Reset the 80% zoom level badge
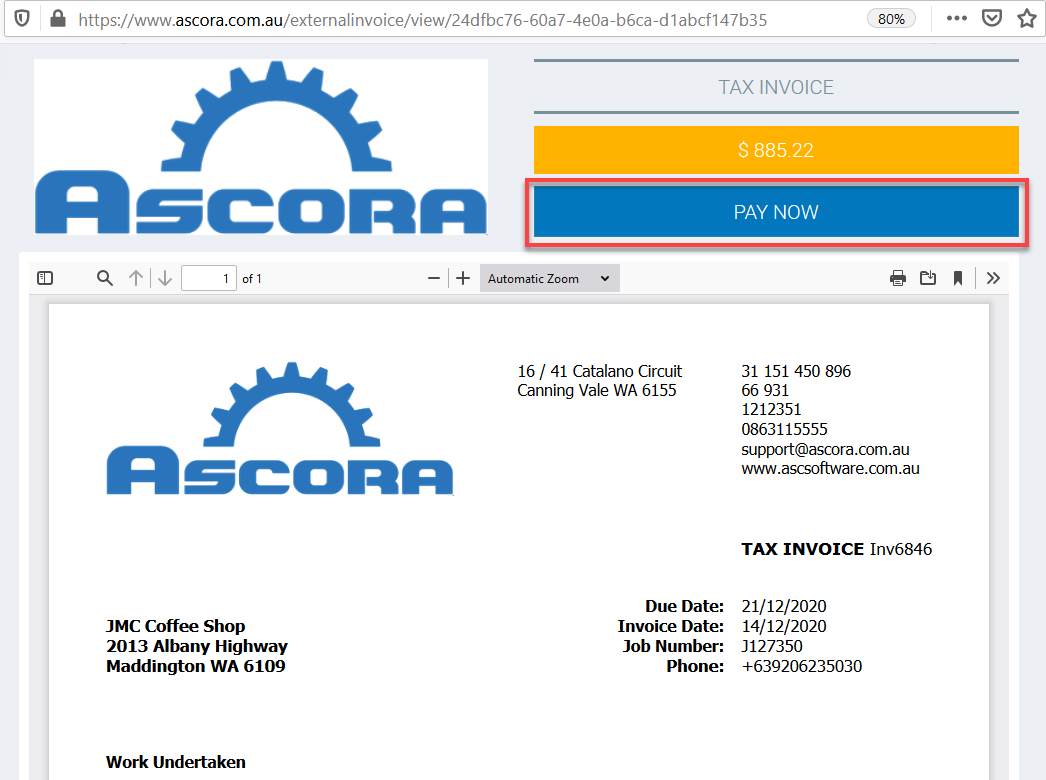This screenshot has width=1046, height=780. tap(891, 18)
